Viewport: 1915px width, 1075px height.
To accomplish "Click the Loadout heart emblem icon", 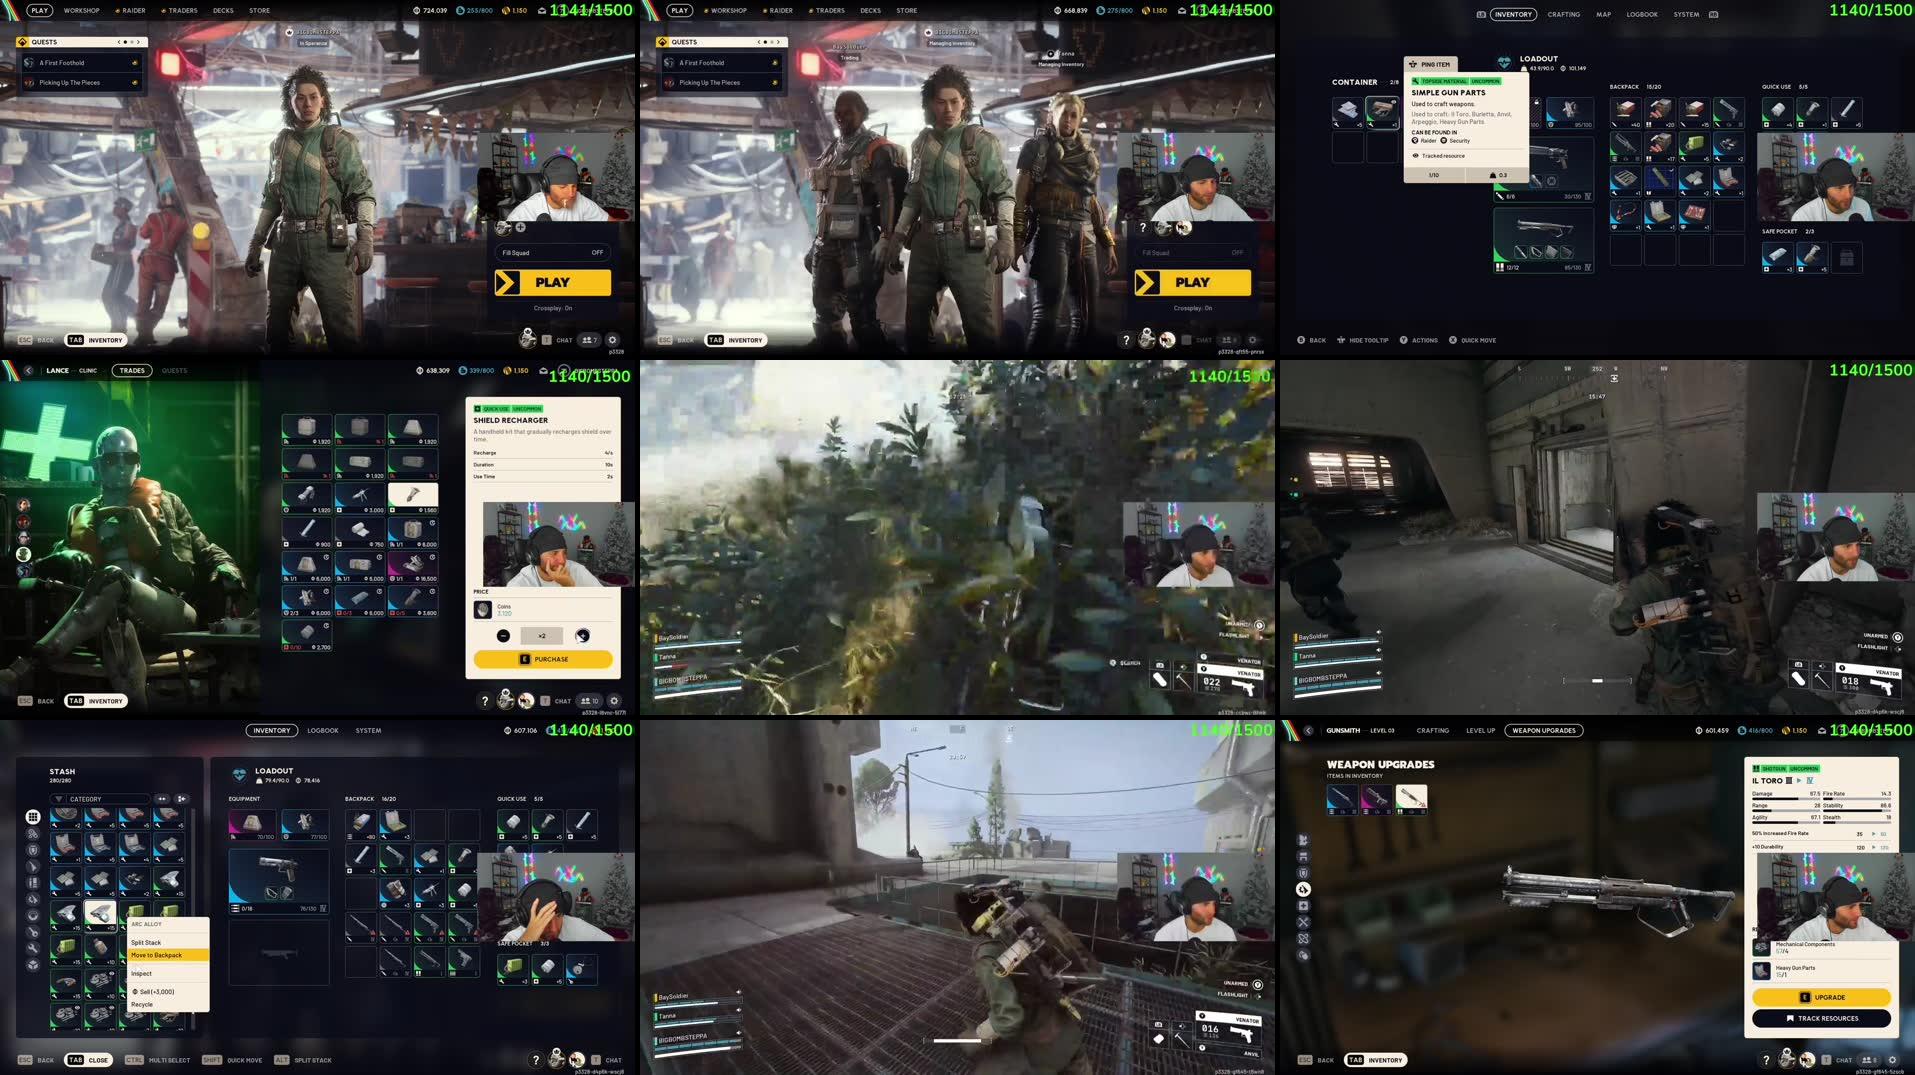I will pos(1504,63).
